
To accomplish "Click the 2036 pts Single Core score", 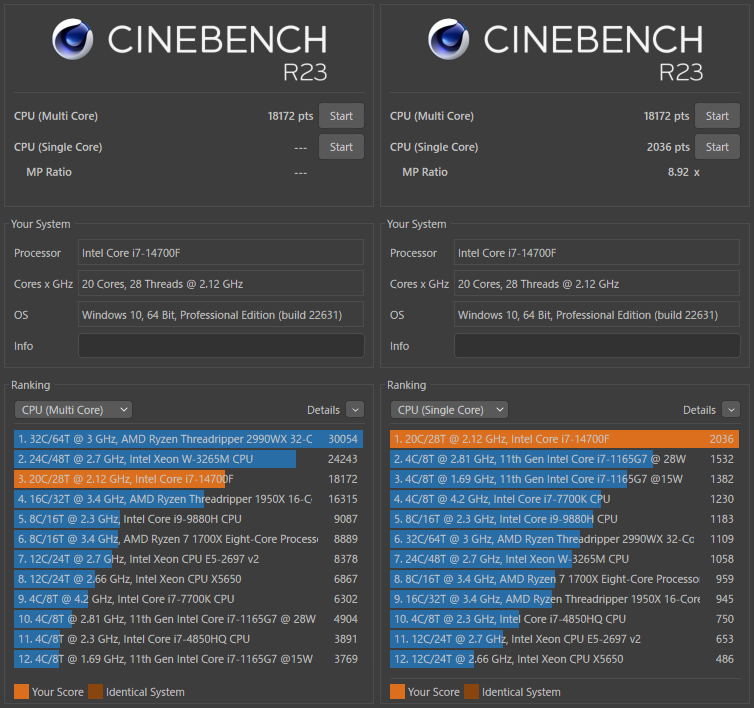I will tap(668, 147).
